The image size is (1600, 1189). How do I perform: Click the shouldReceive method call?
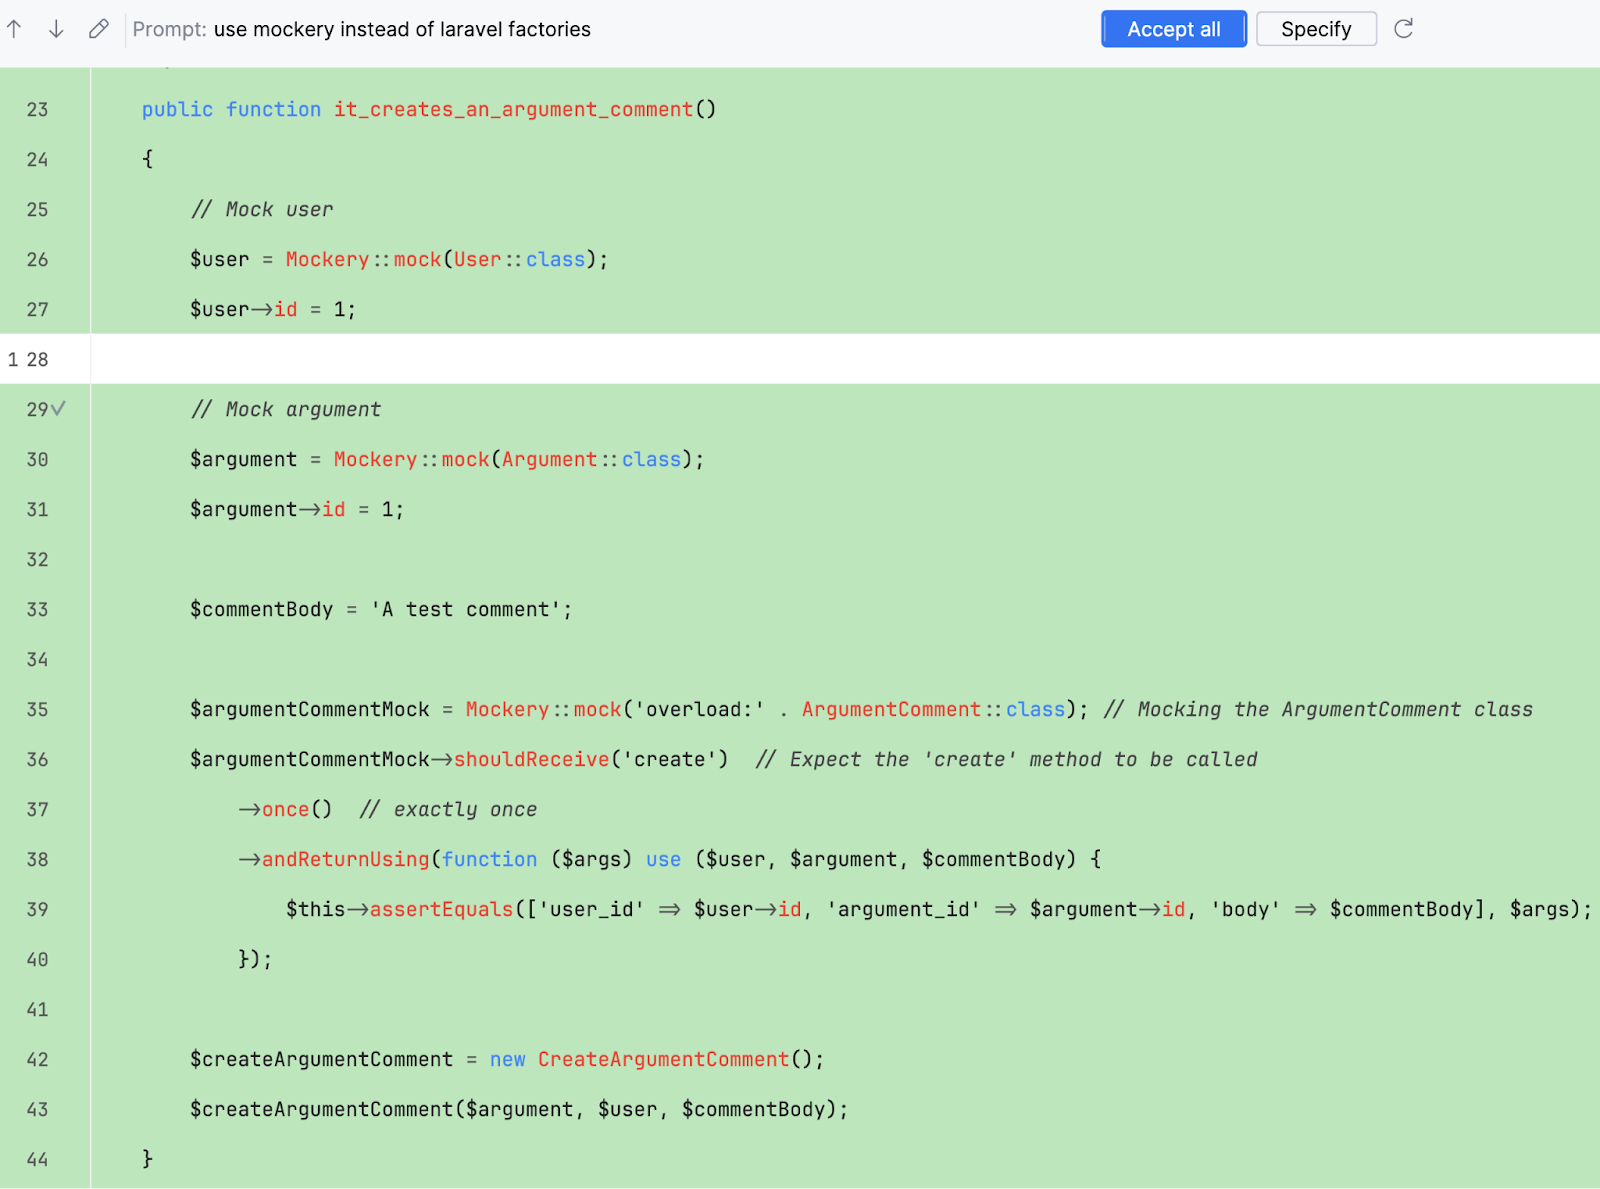tap(531, 760)
